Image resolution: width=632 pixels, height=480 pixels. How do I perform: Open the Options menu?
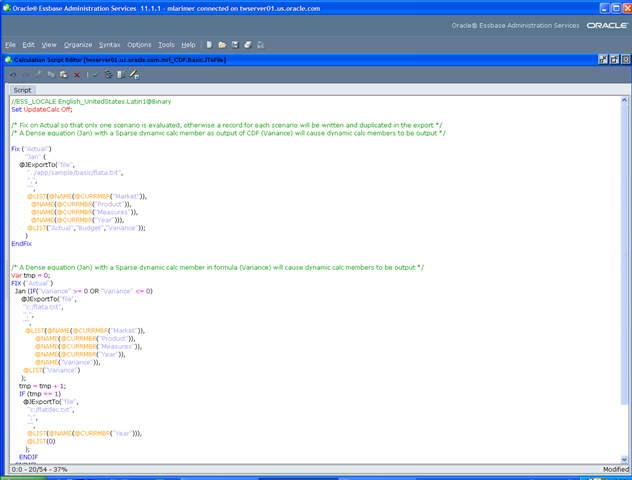coord(139,45)
